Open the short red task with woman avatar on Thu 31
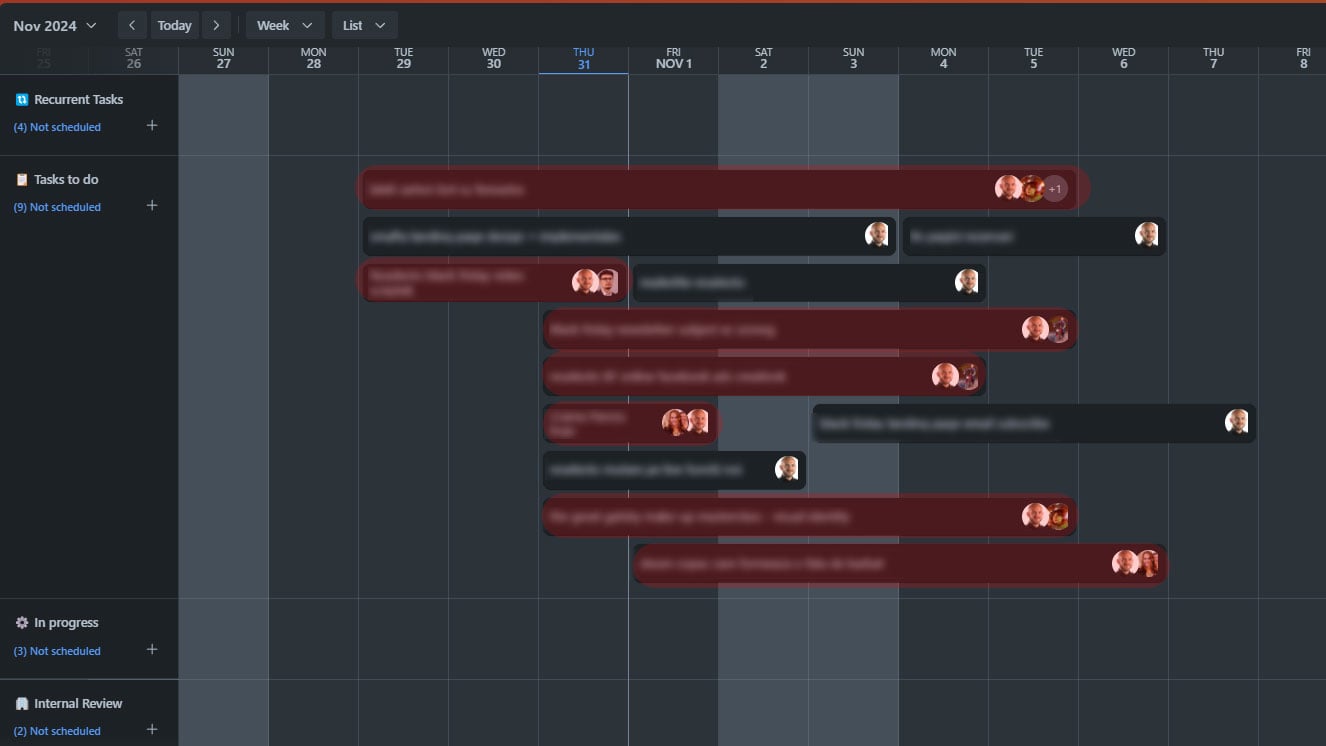The width and height of the screenshot is (1326, 746). [630, 423]
